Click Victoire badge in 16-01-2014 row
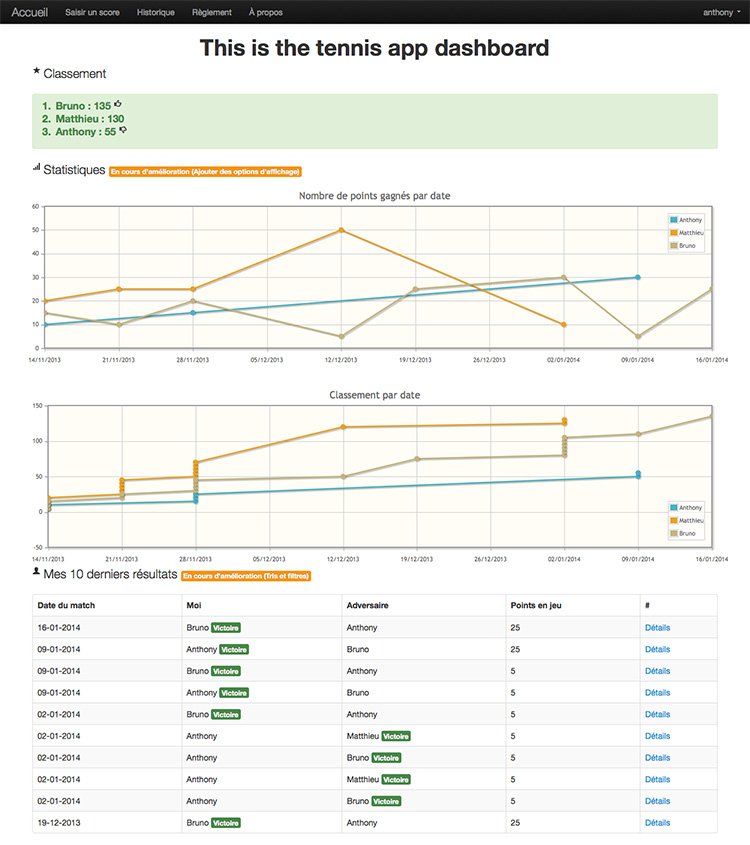 click(x=226, y=628)
